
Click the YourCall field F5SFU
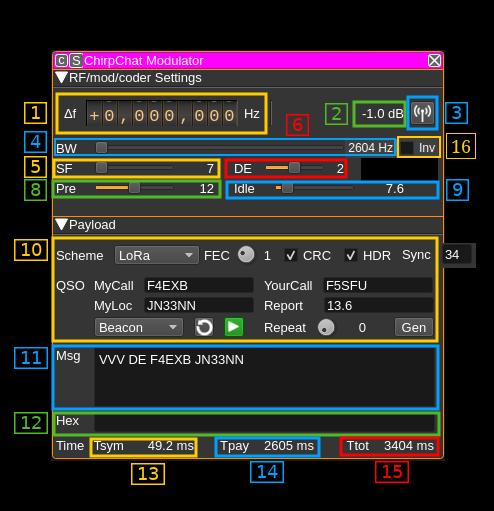pyautogui.click(x=378, y=286)
